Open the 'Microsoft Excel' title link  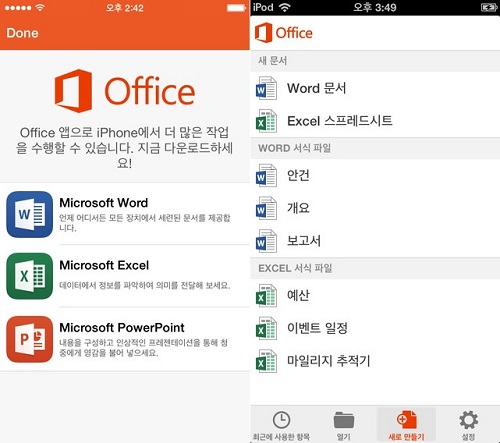104,265
